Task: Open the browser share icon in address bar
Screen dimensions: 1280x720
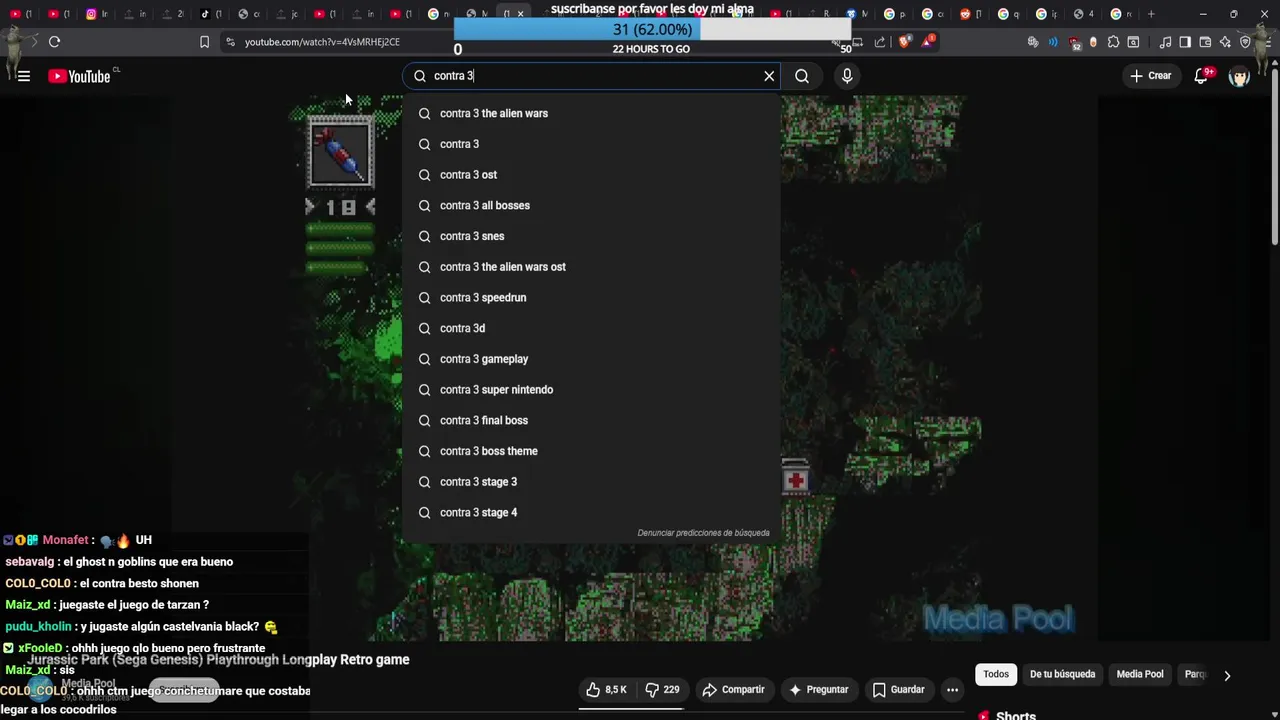Action: click(880, 42)
